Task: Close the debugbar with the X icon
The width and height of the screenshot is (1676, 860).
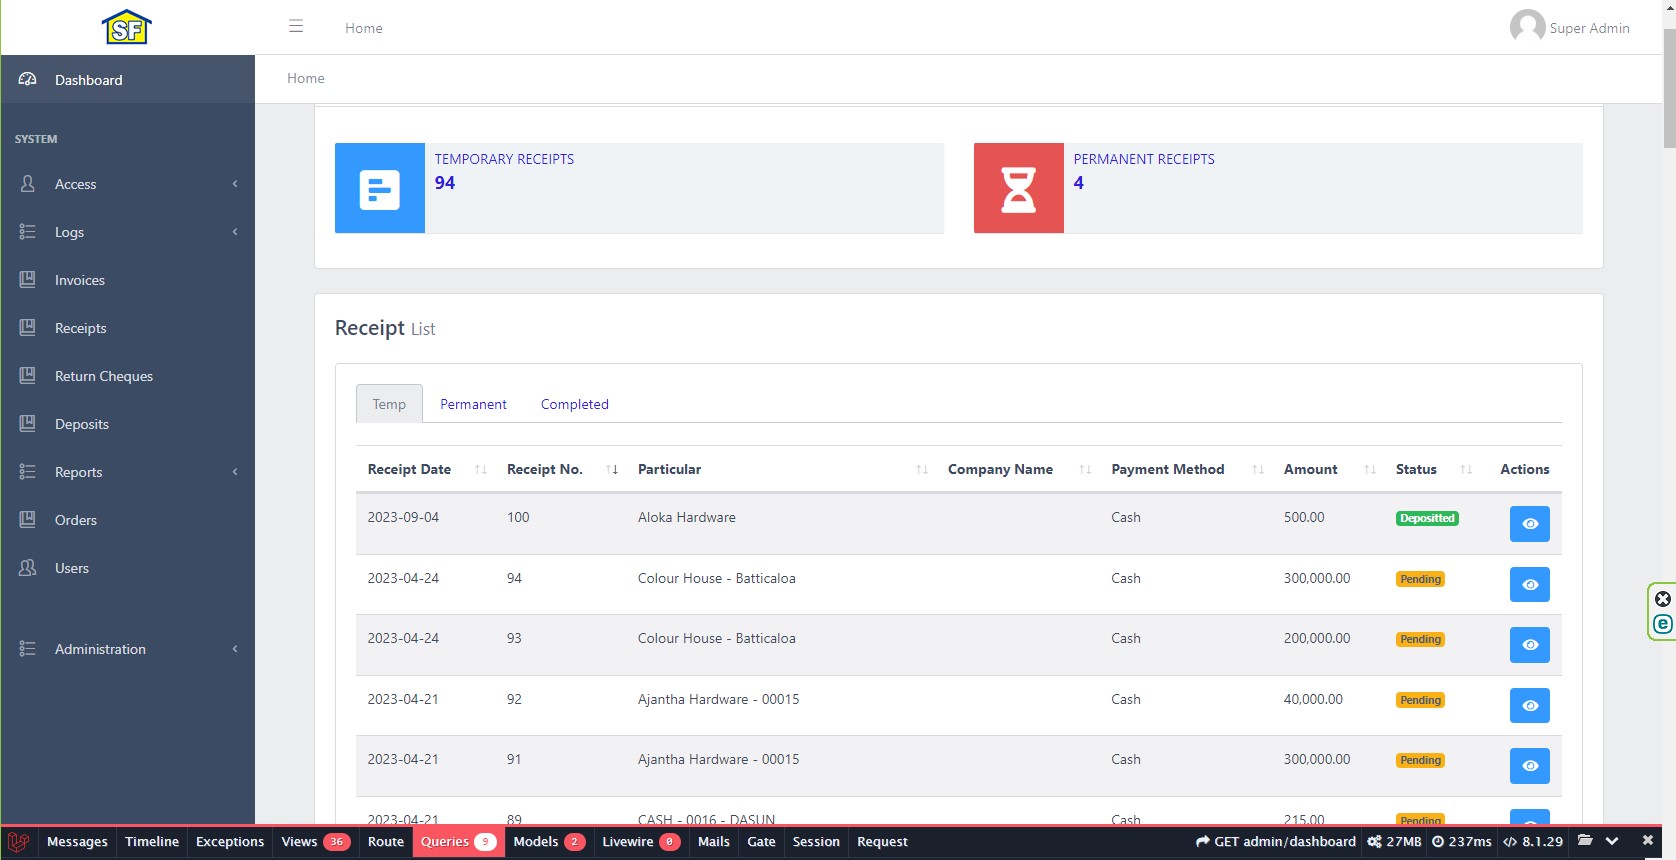Action: (x=1648, y=841)
